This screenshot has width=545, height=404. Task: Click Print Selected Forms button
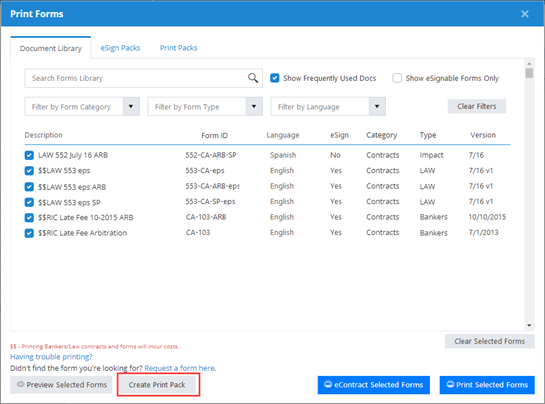[487, 385]
